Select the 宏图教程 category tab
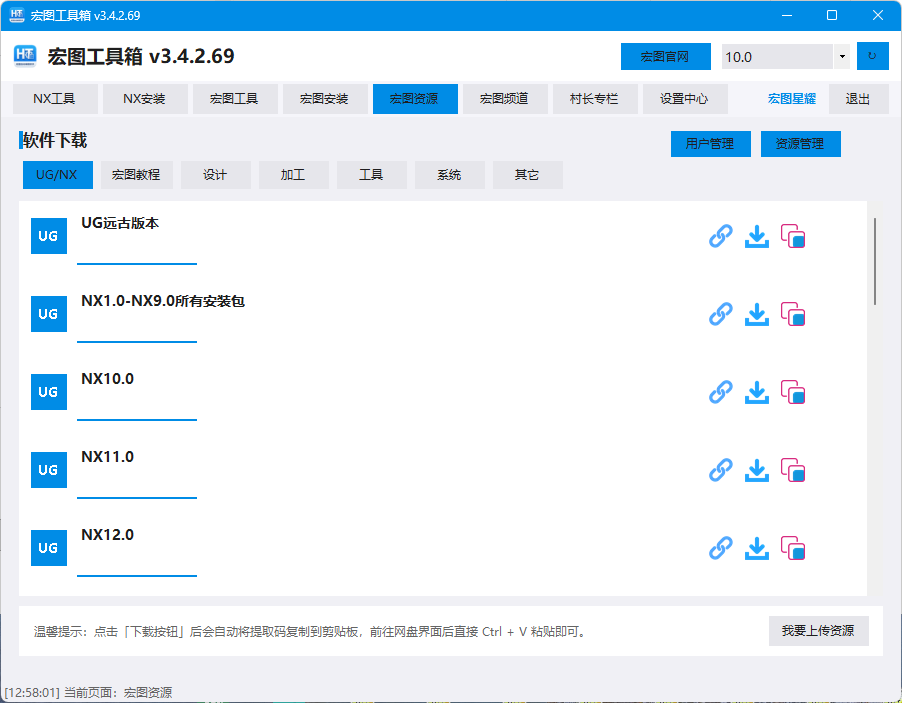Viewport: 902px width, 703px height. tap(136, 175)
